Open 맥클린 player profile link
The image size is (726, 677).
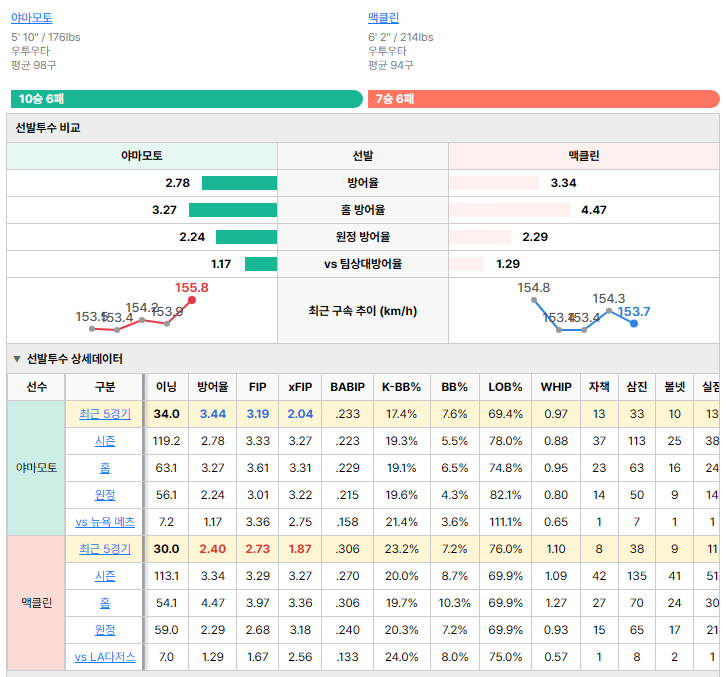click(x=383, y=18)
